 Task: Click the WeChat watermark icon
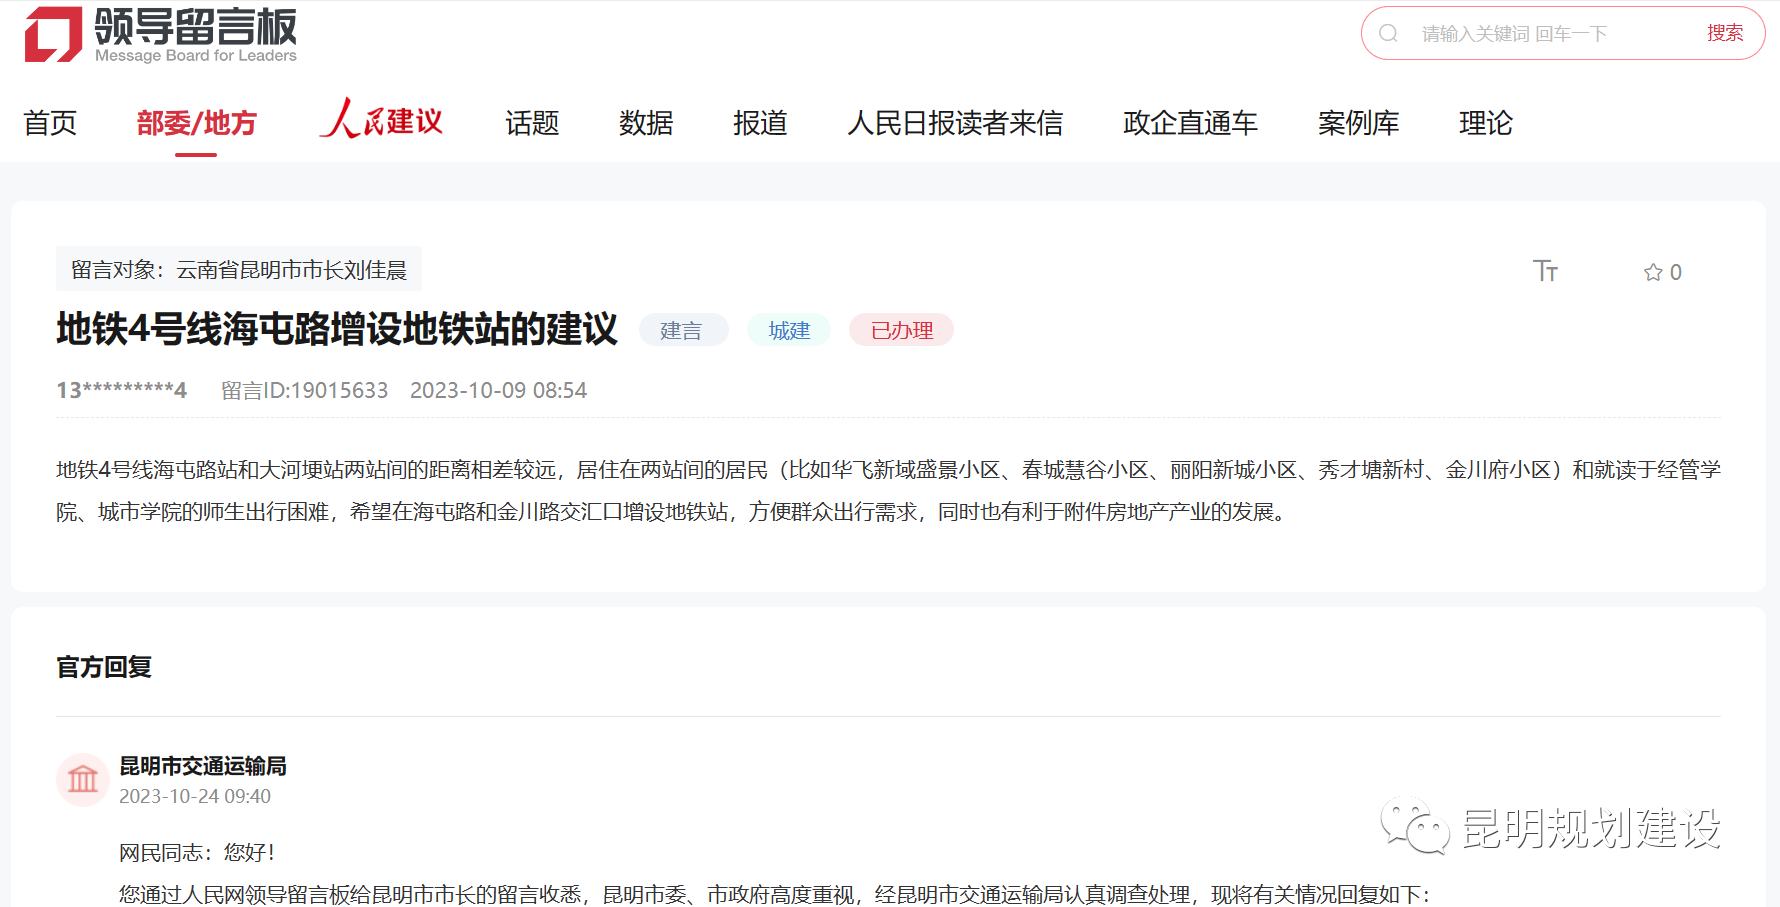(x=1415, y=826)
